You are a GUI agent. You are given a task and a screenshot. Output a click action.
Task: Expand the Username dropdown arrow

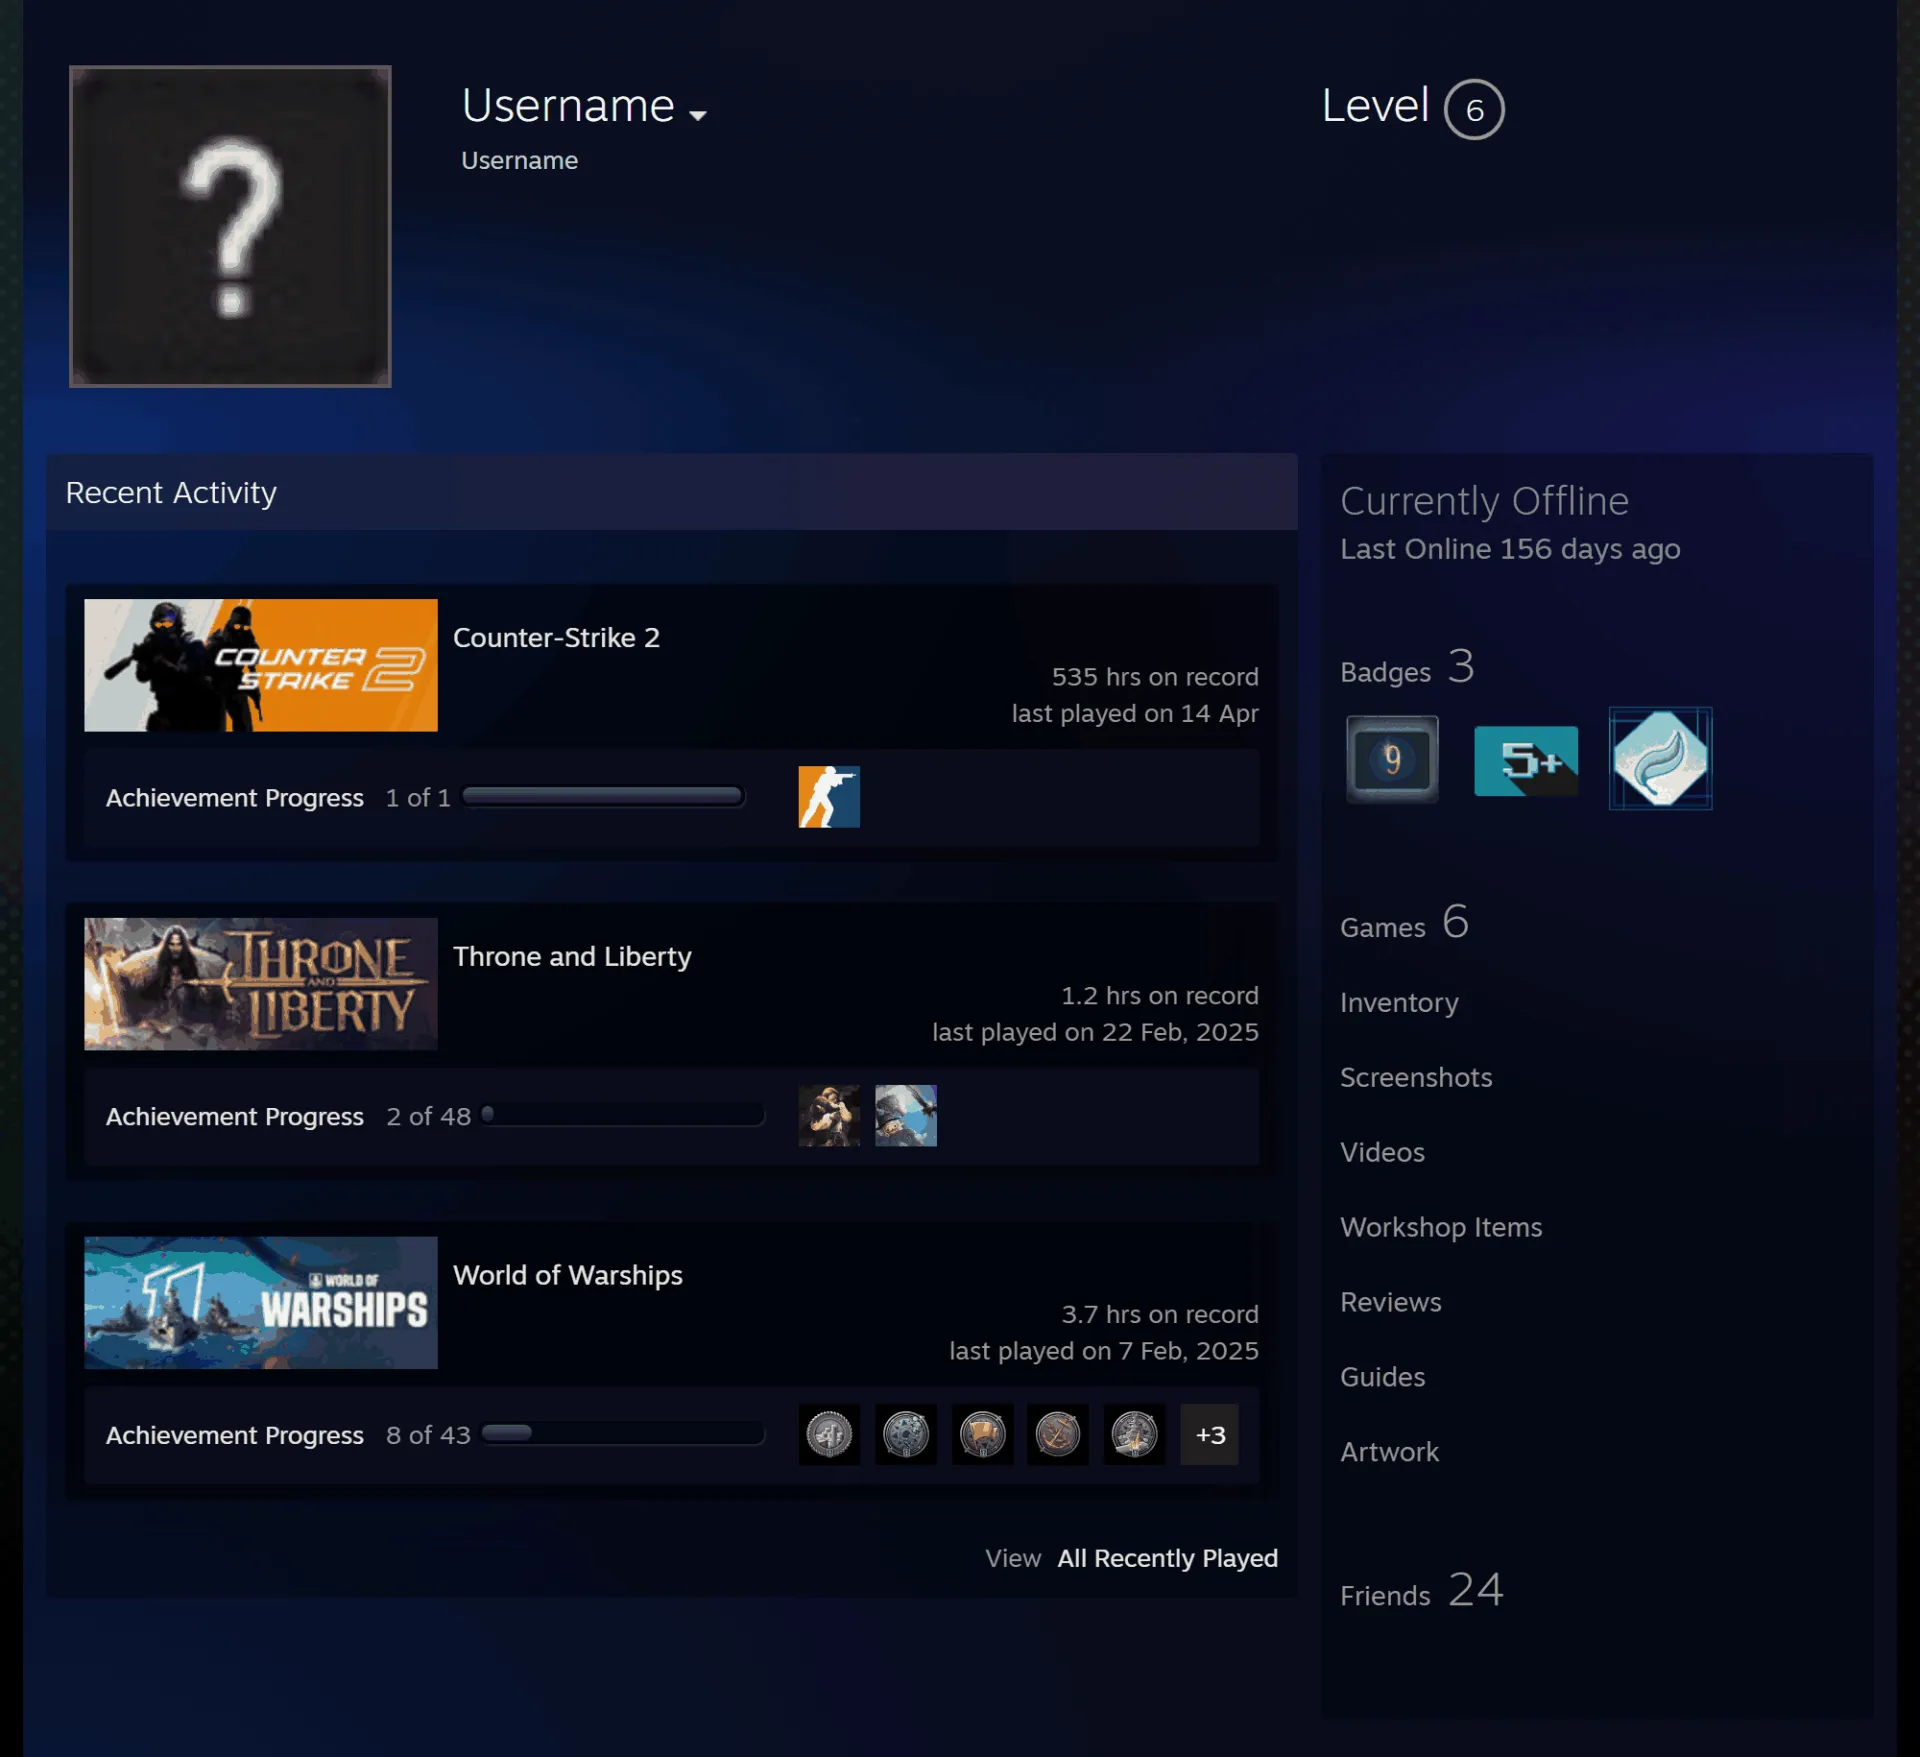click(698, 115)
